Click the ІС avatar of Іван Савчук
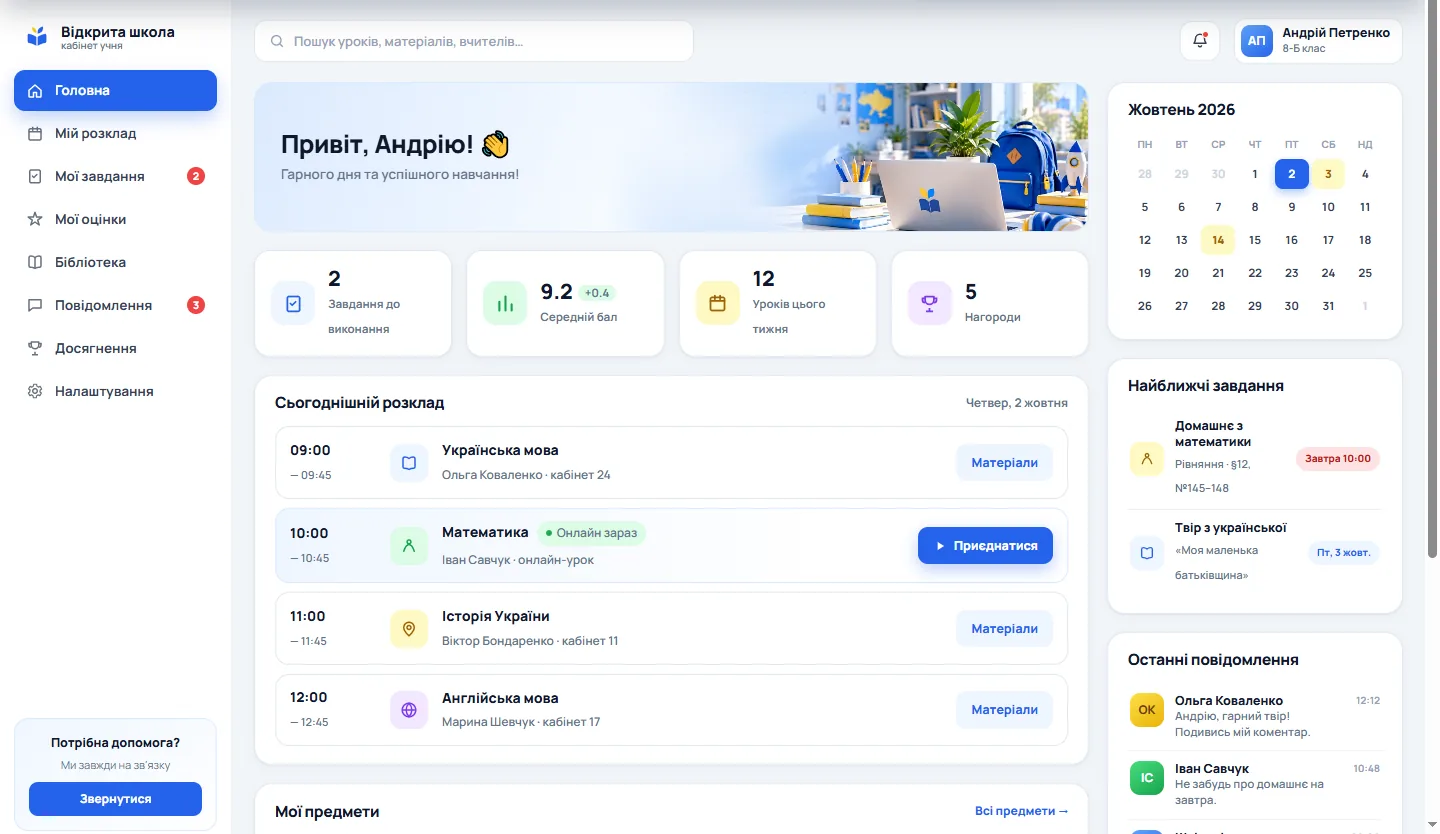This screenshot has width=1440, height=834. coord(1146,778)
